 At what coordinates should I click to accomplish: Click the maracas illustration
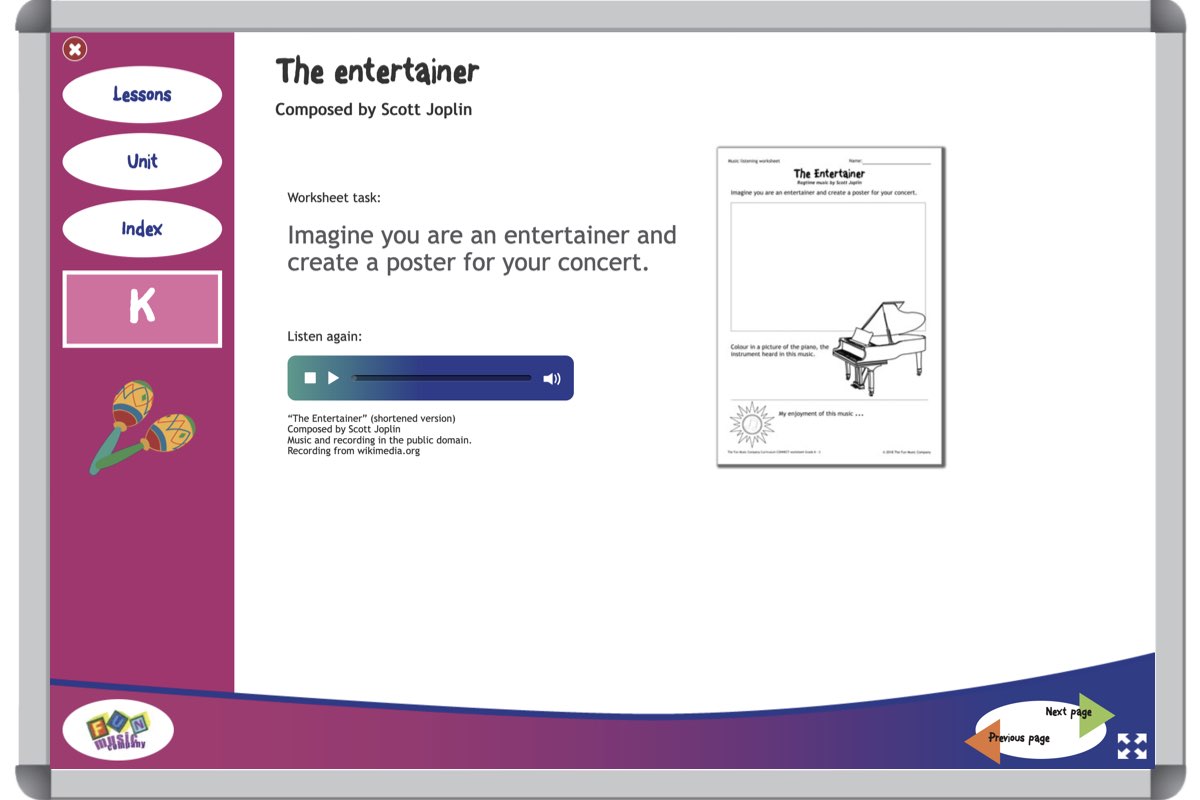pos(142,427)
